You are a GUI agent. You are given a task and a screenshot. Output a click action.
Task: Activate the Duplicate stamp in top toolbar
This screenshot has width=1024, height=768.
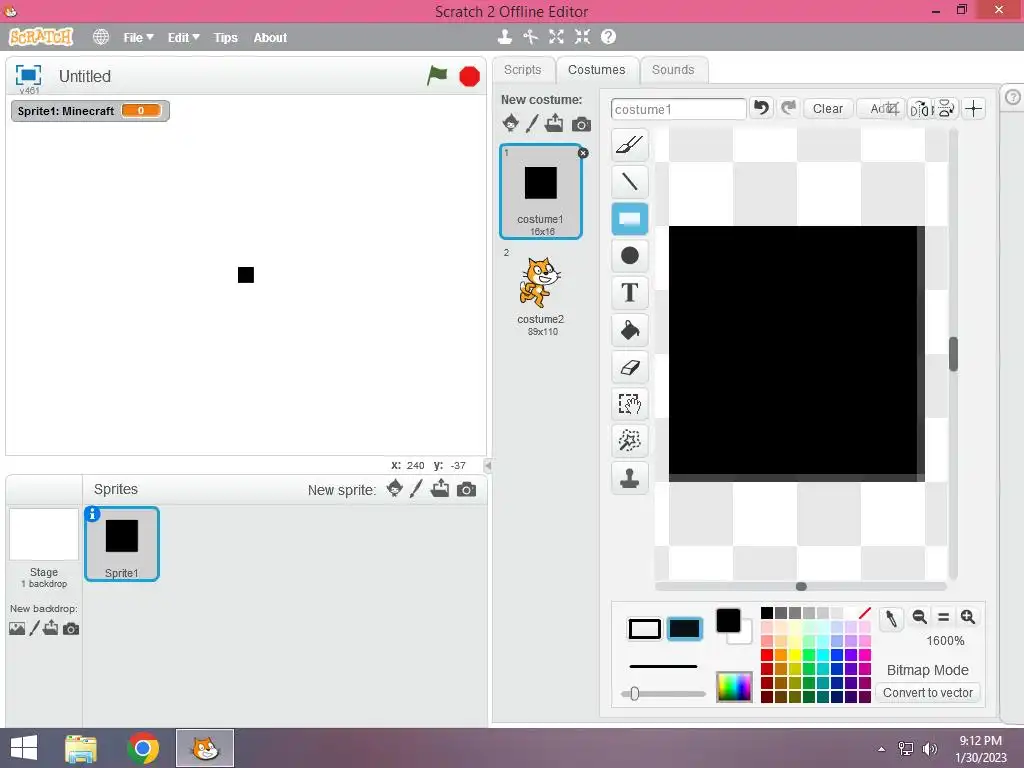504,37
